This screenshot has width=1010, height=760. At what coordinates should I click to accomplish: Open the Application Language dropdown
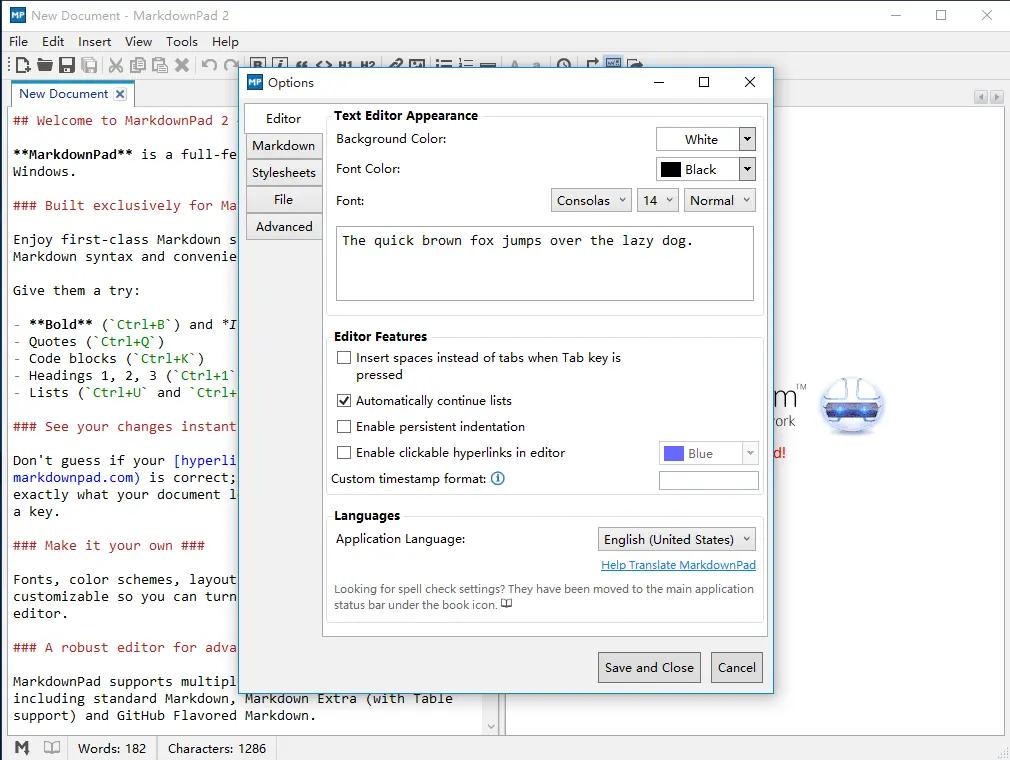(676, 539)
